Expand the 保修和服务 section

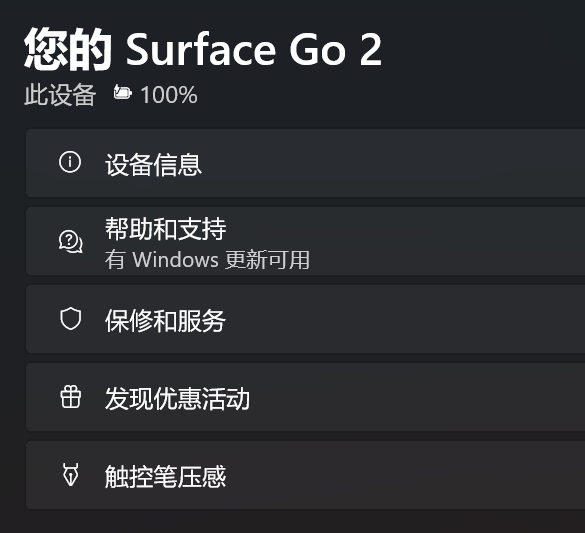305,319
